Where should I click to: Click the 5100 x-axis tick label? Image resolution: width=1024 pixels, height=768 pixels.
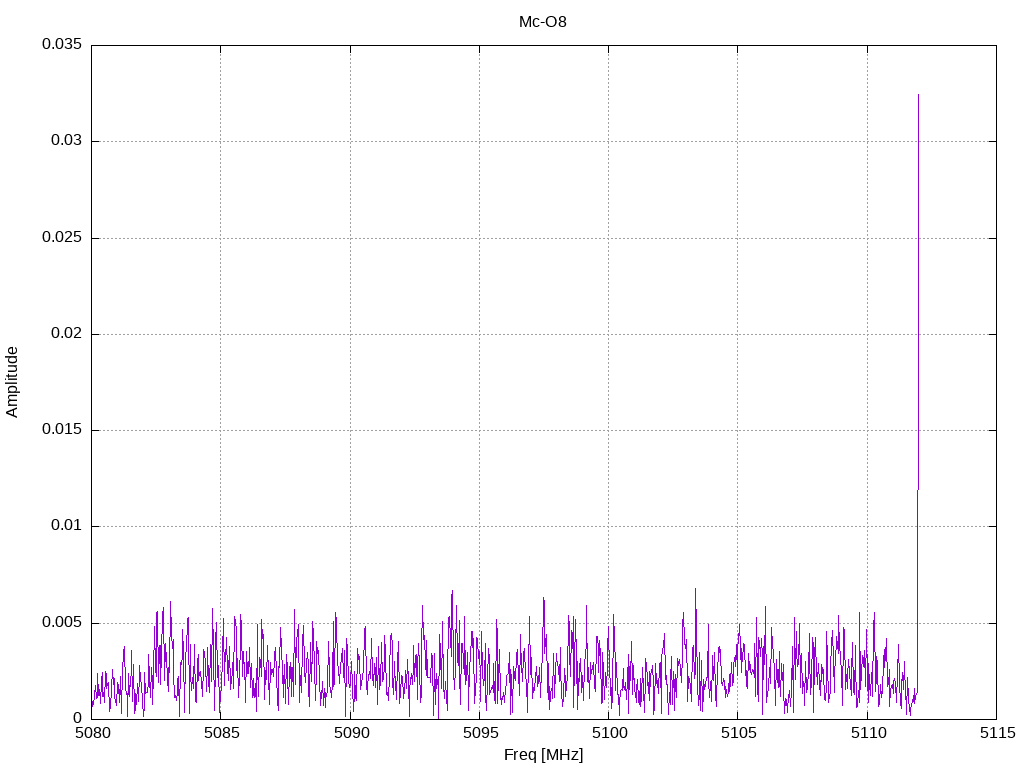coord(608,734)
